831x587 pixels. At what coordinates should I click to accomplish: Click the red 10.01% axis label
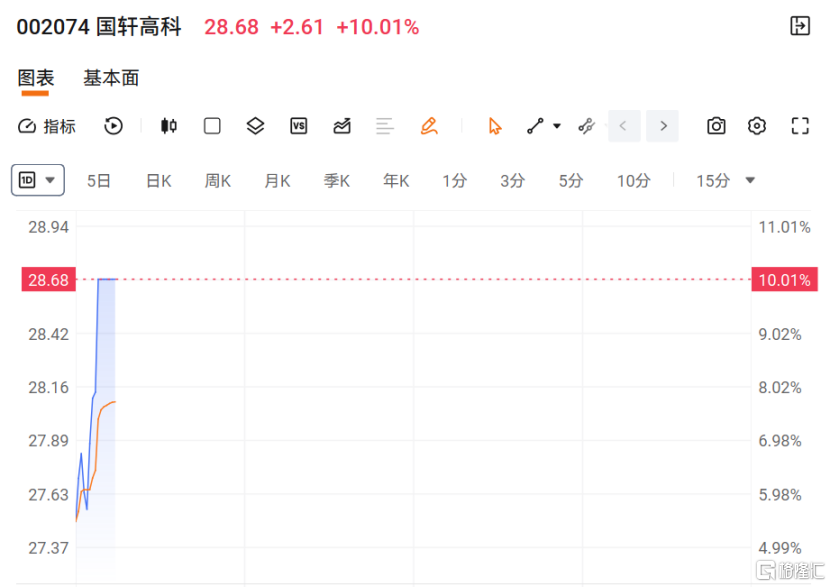tap(784, 279)
